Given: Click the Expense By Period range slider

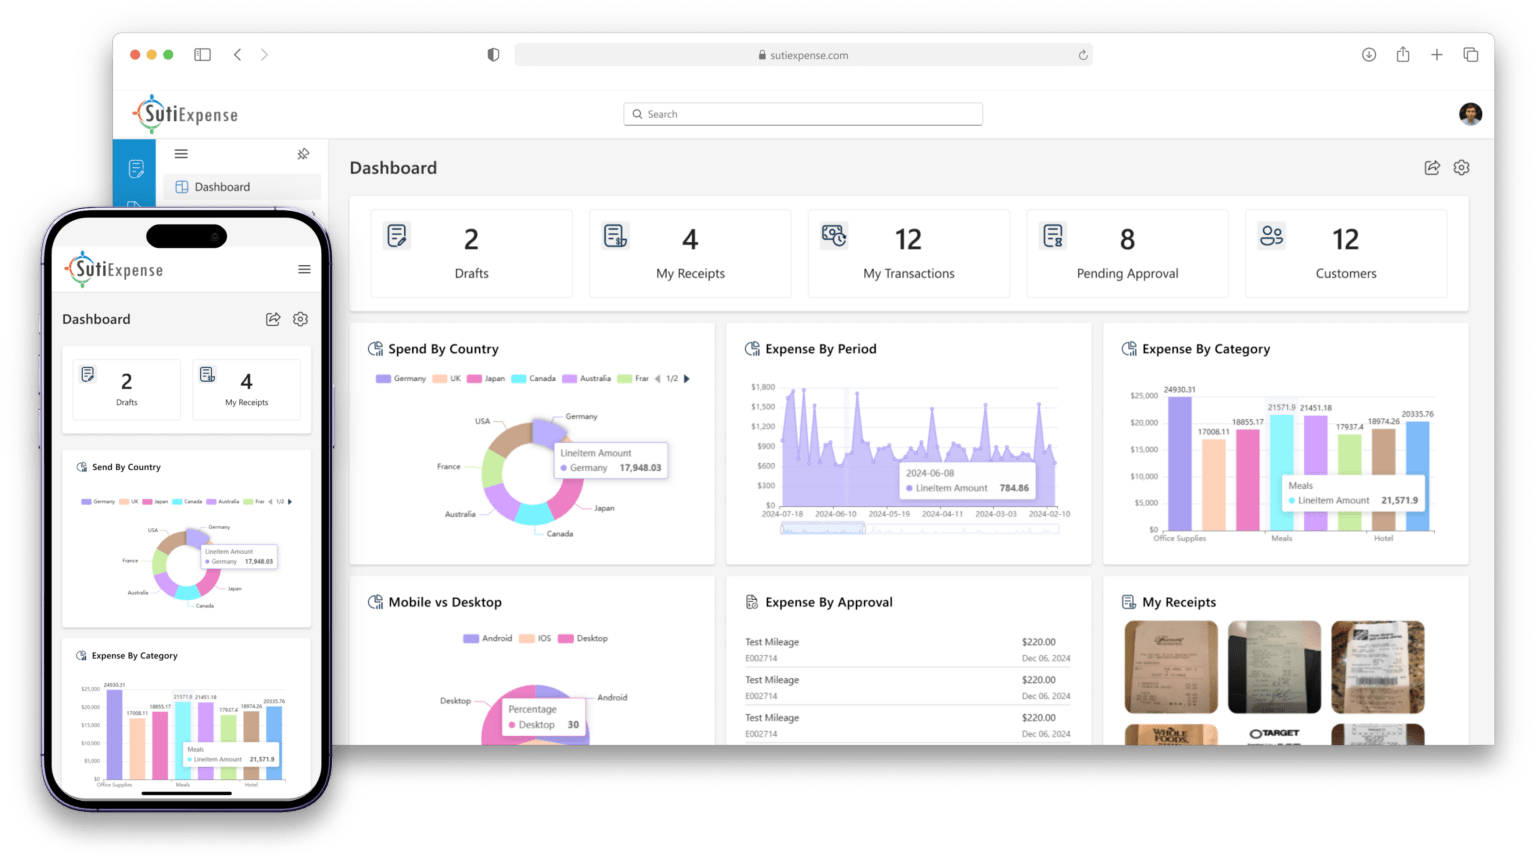Looking at the screenshot, I should tap(920, 528).
